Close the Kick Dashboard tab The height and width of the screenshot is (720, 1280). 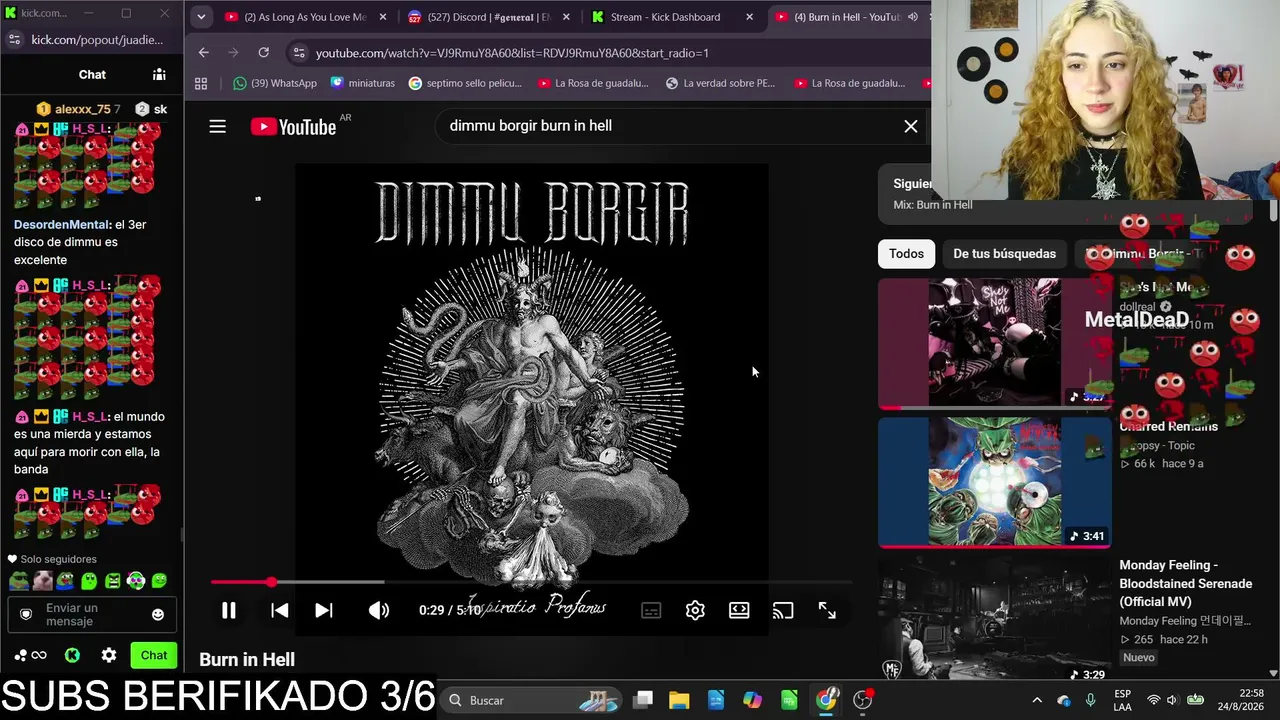750,17
